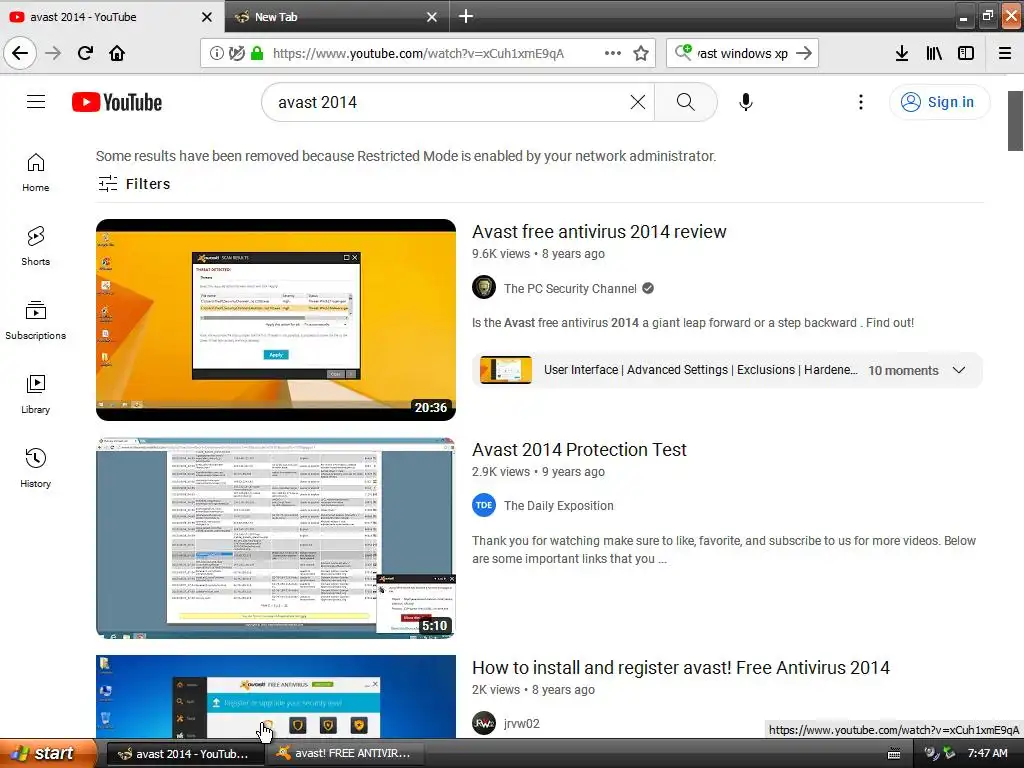
Task: Open the Filters option
Action: 134,184
